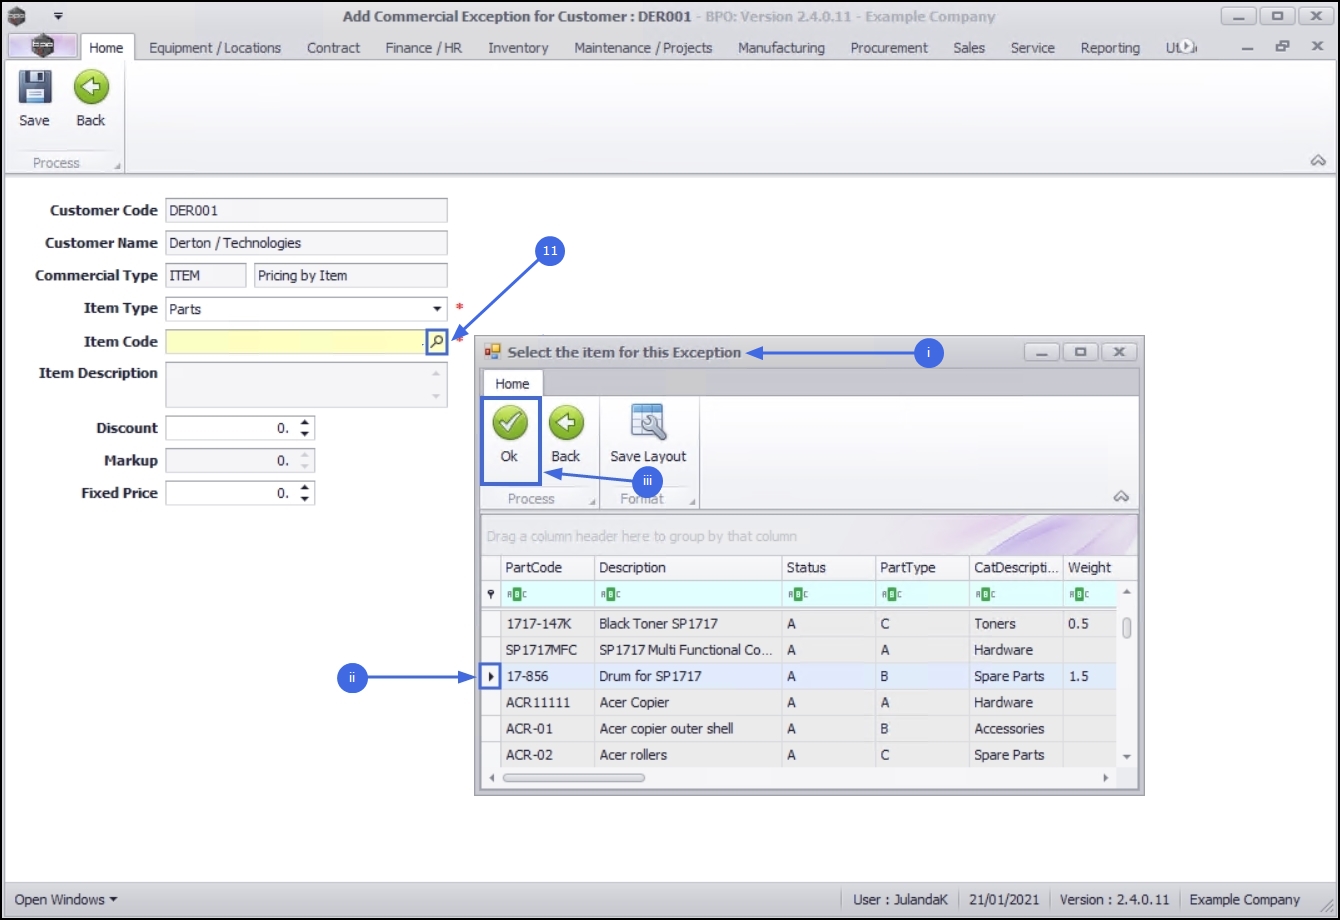Collapse the main ribbon with the chevron

coord(1318,161)
